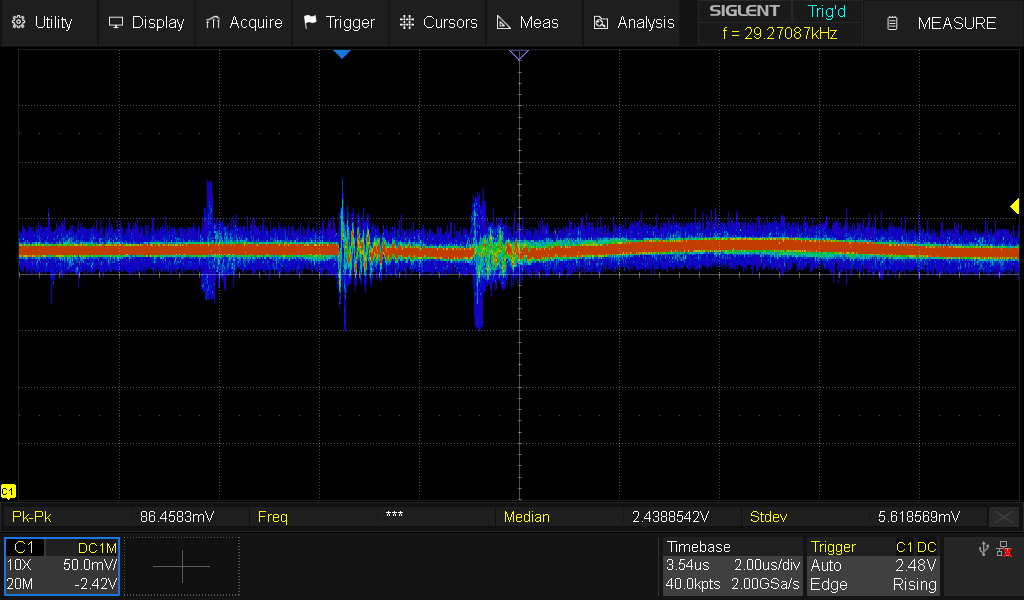Open the Display menu

click(146, 22)
